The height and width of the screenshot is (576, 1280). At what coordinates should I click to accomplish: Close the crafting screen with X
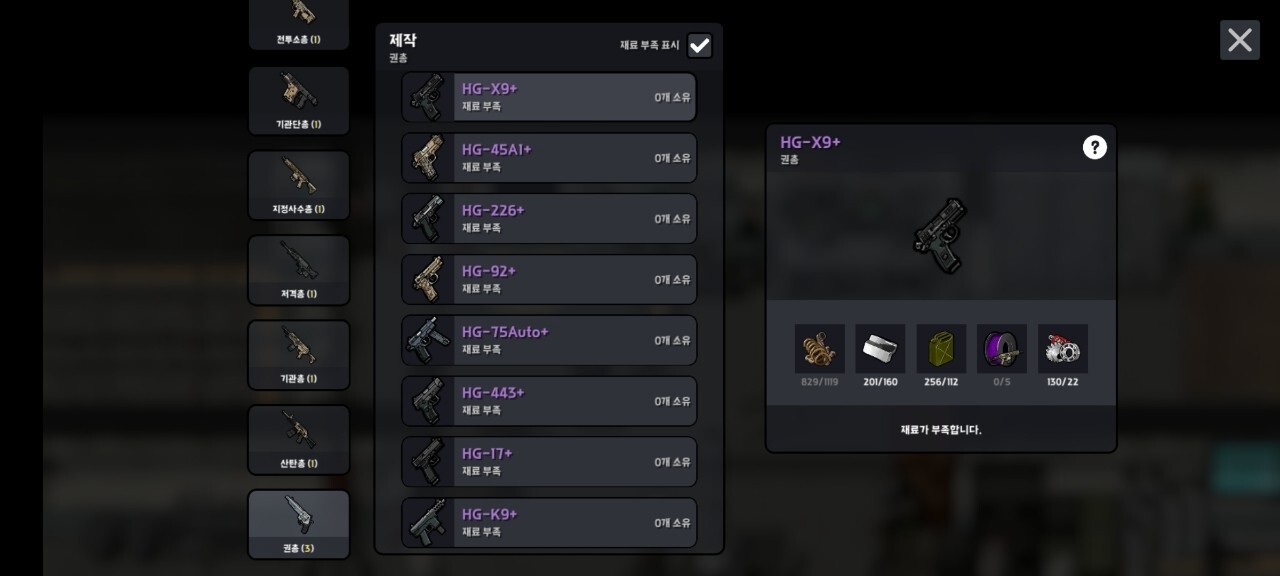point(1240,40)
